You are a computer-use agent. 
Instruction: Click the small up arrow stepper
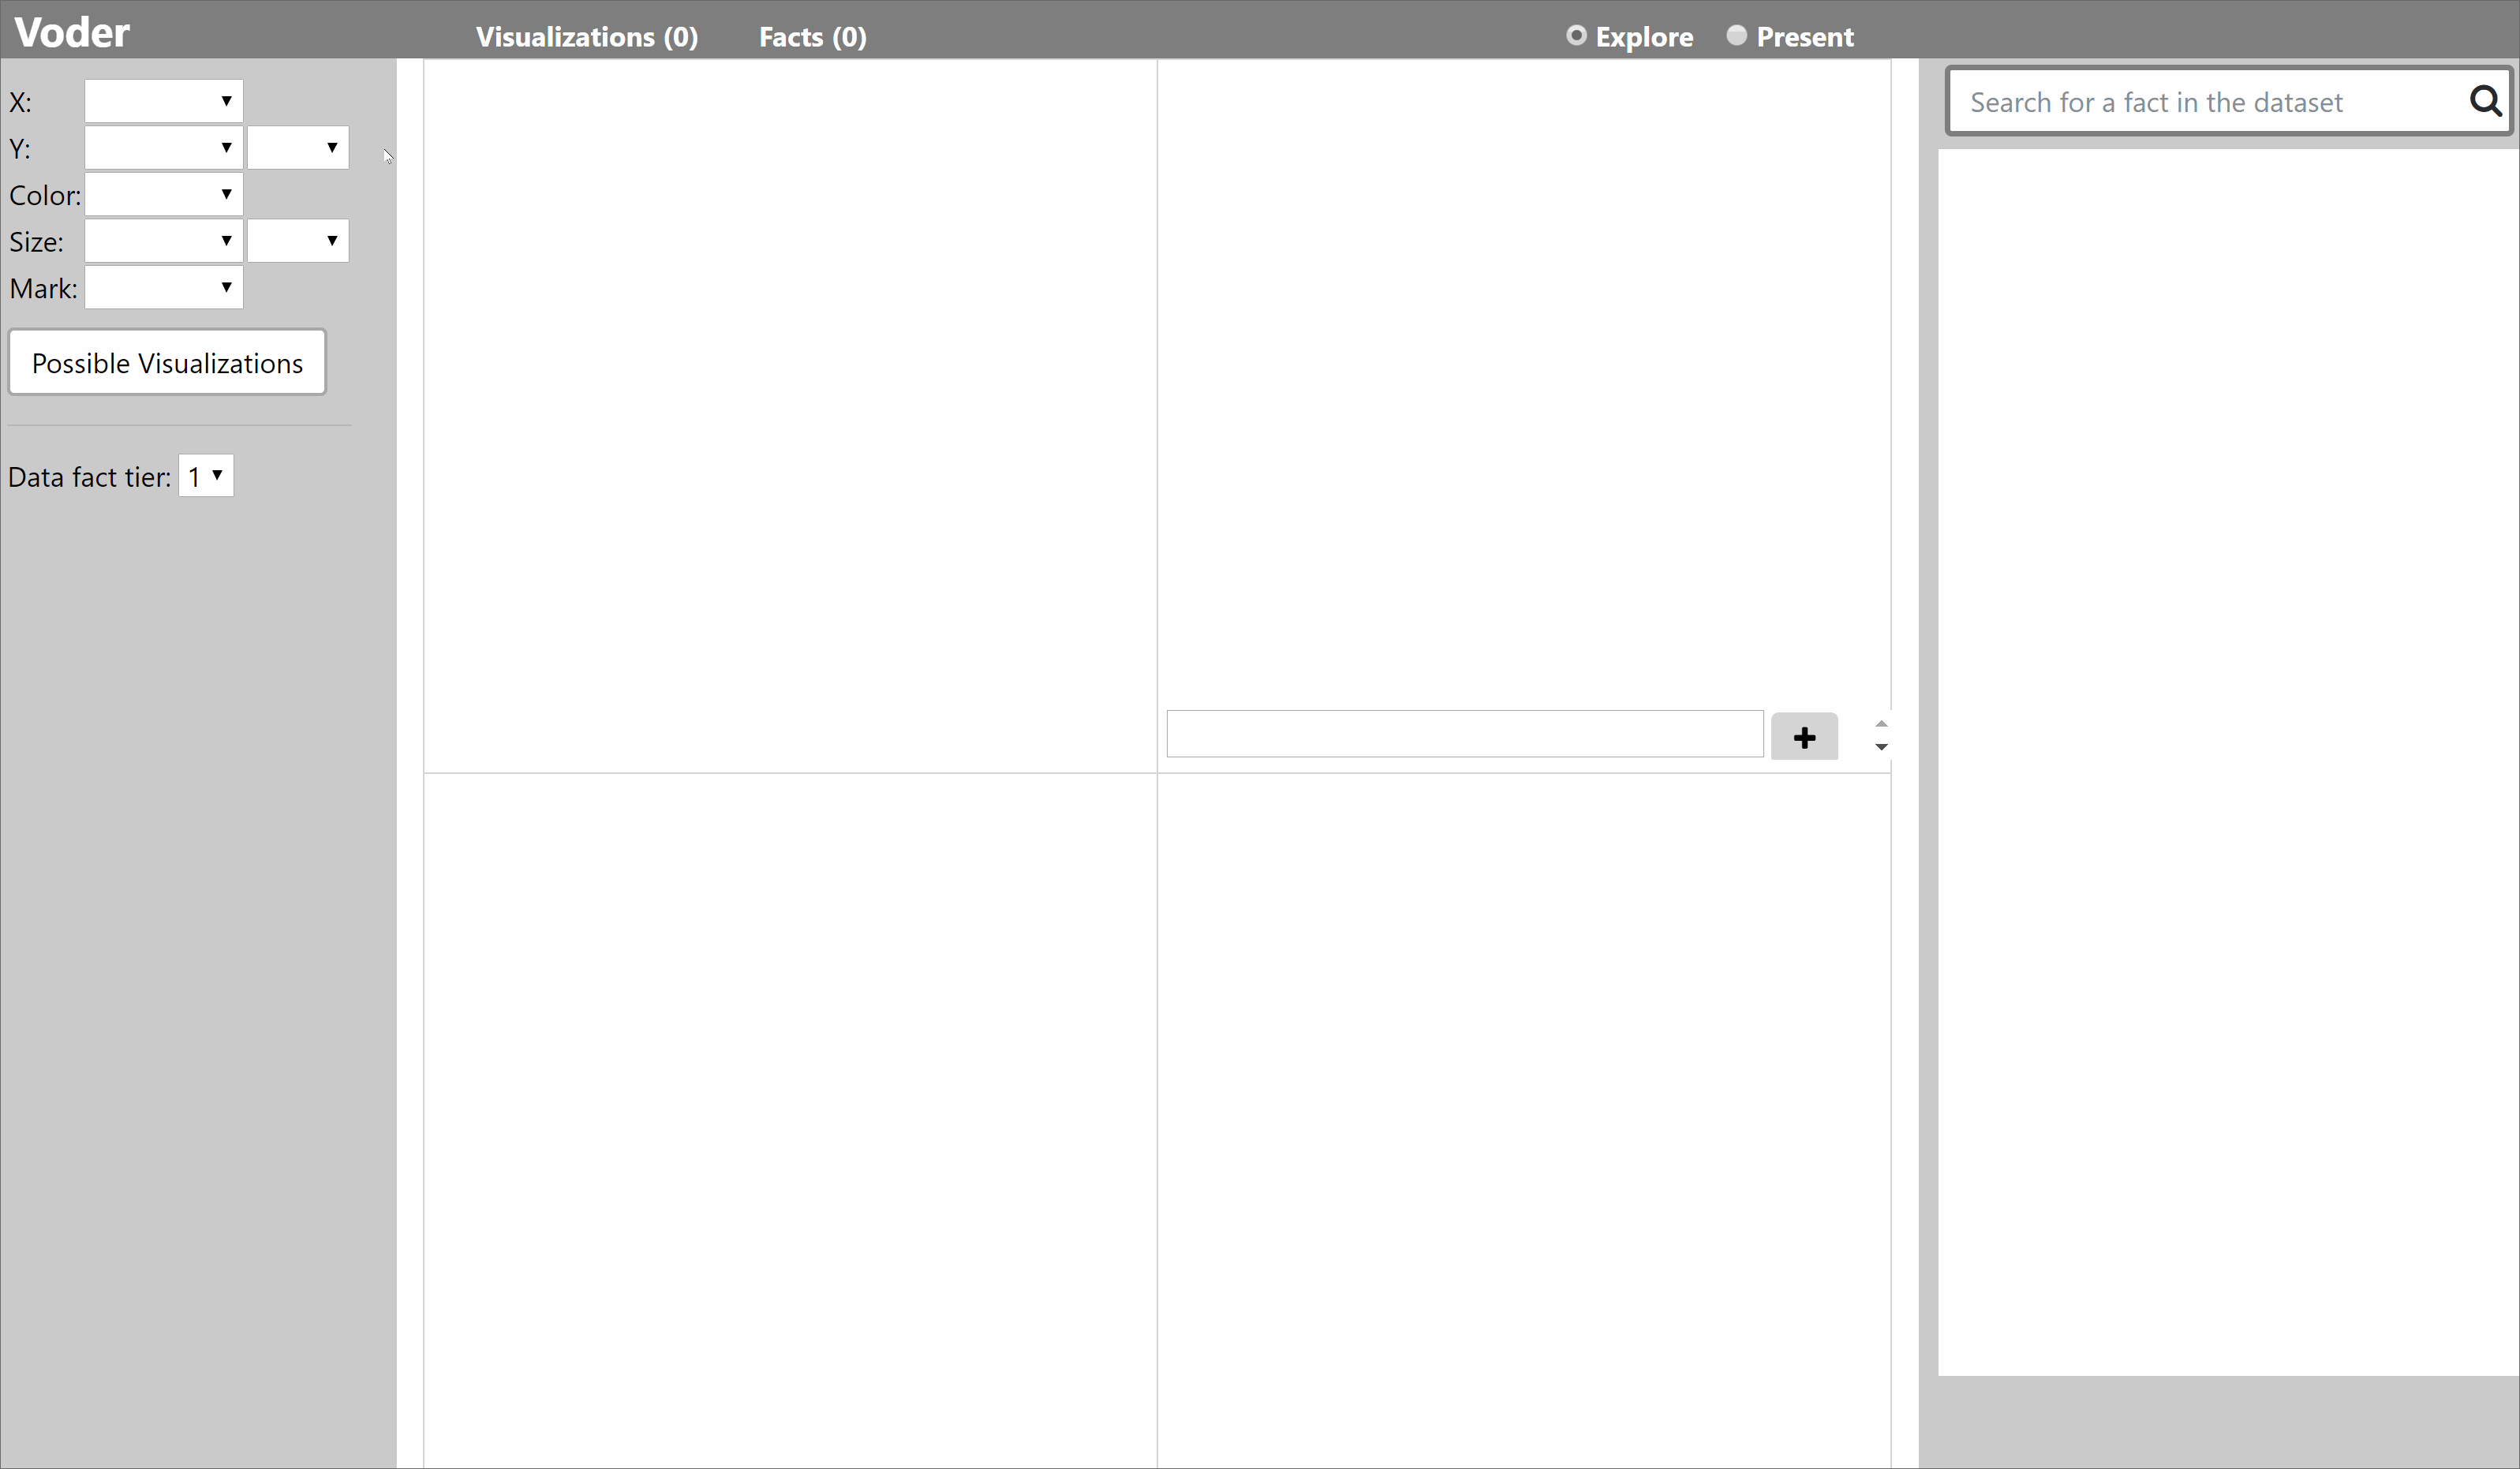1881,724
